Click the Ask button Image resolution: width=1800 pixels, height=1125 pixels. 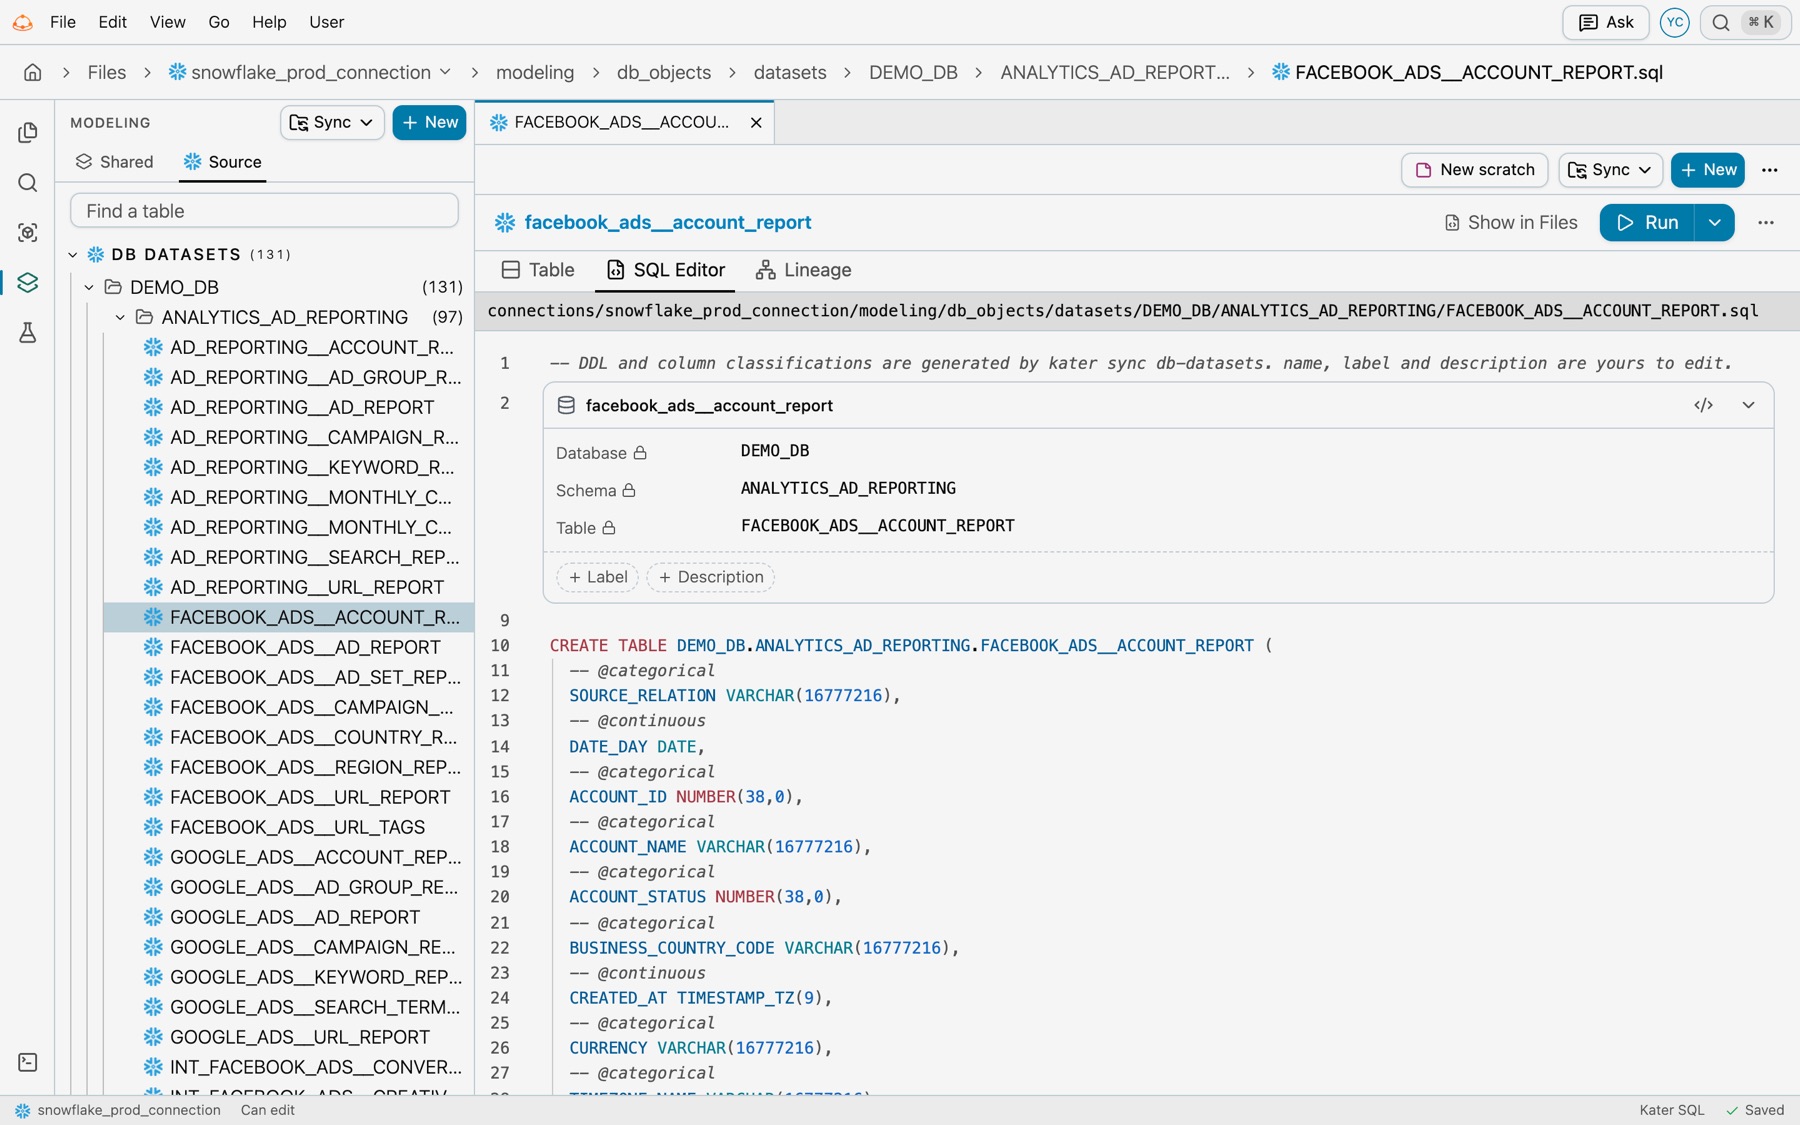[x=1605, y=22]
